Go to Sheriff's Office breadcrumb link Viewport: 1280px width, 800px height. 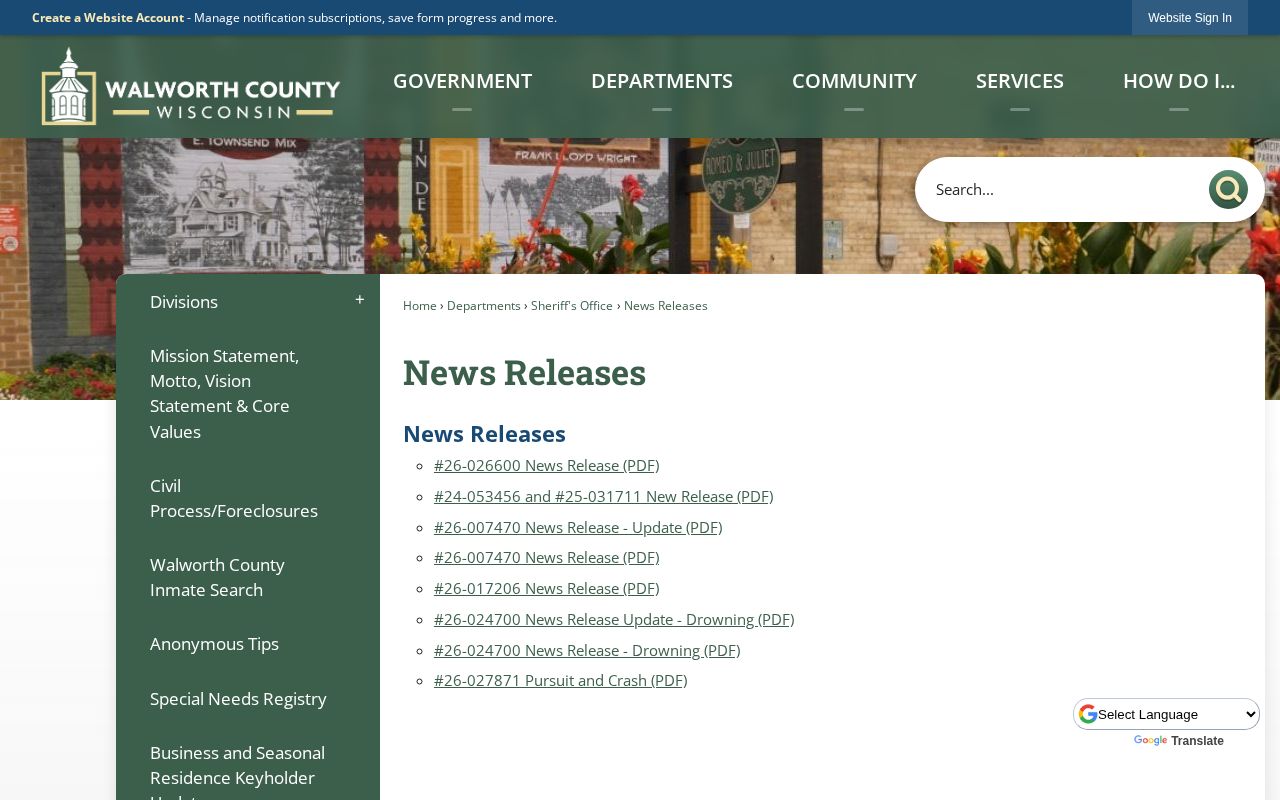click(x=572, y=306)
